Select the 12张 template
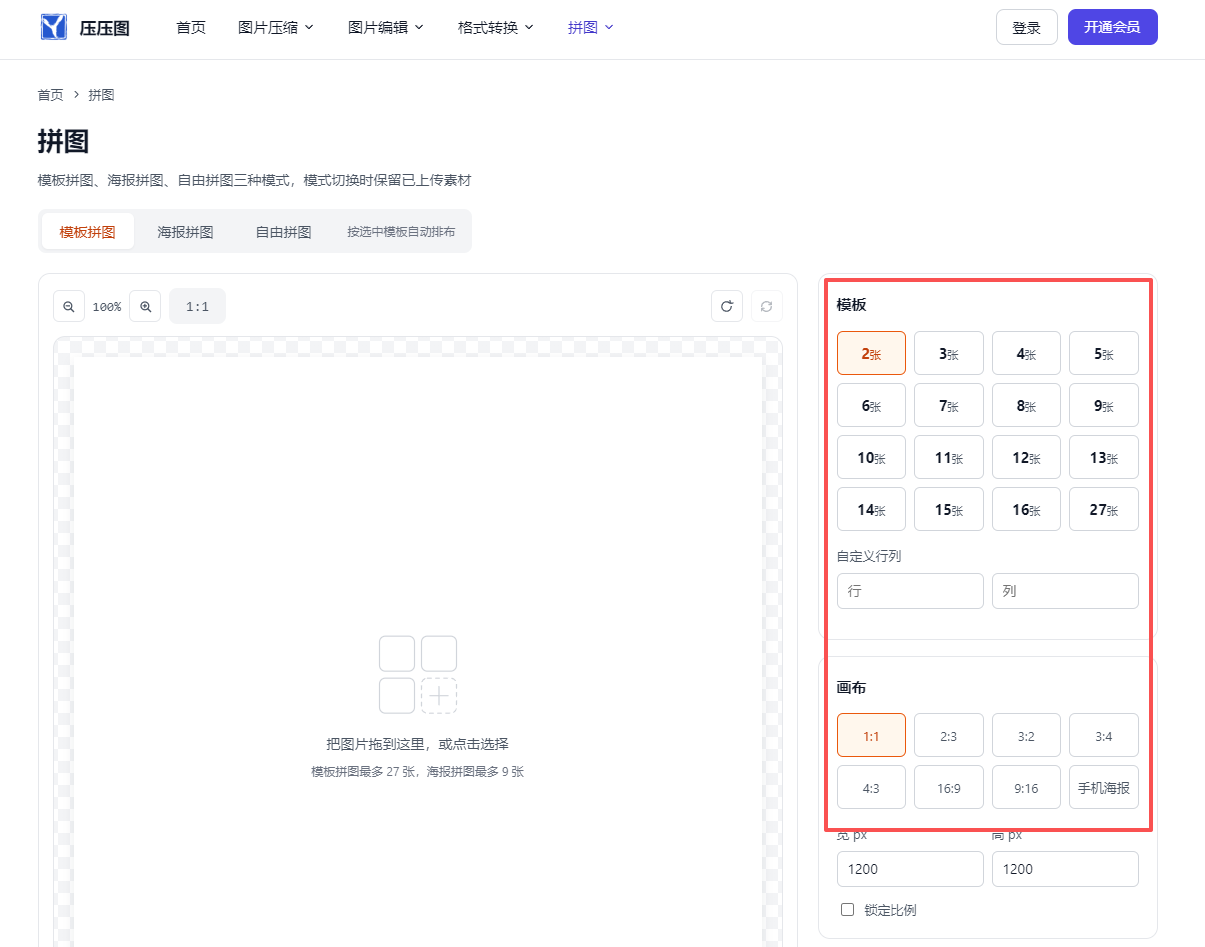 (1026, 457)
